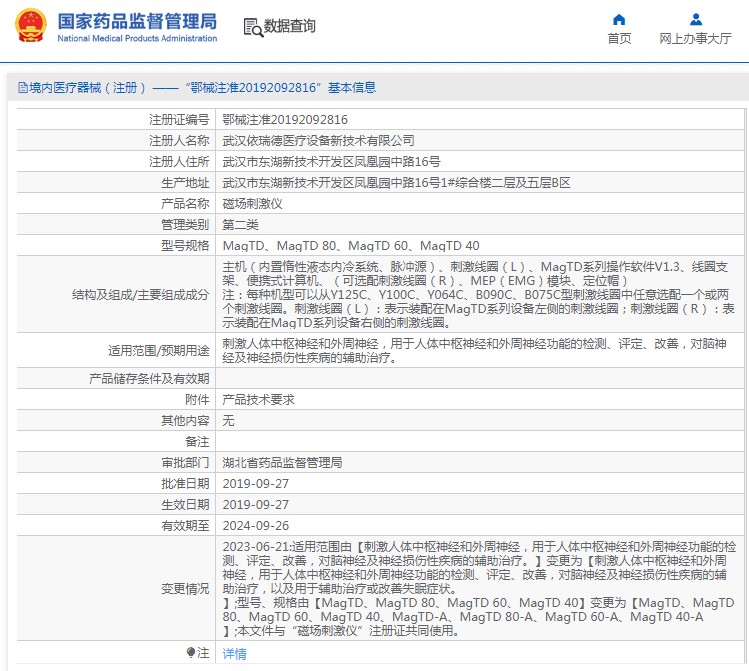This screenshot has height=671, width=749.
Task: Click expiry date 2024-09-26
Action: coord(256,525)
